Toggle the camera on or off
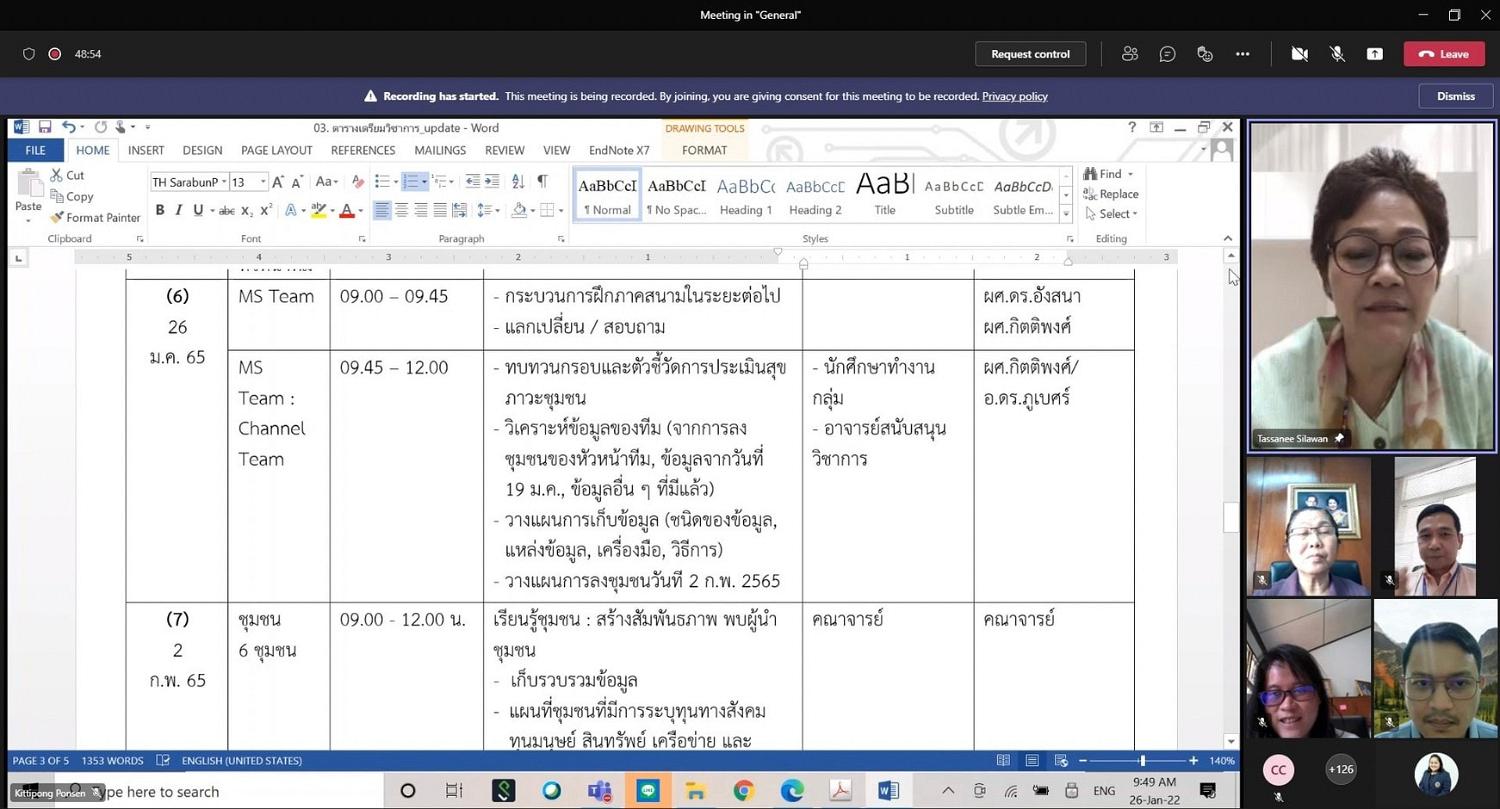This screenshot has width=1500, height=809. coord(1299,54)
